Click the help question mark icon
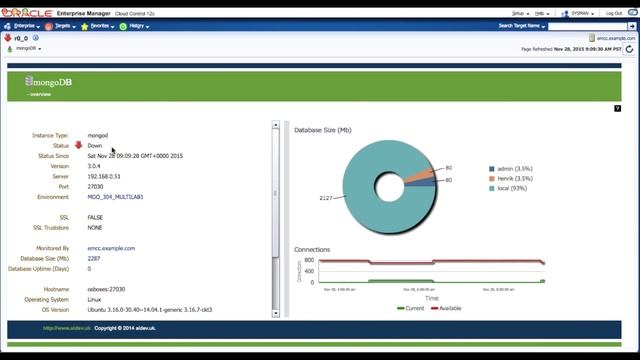The height and width of the screenshot is (360, 640). pyautogui.click(x=618, y=108)
